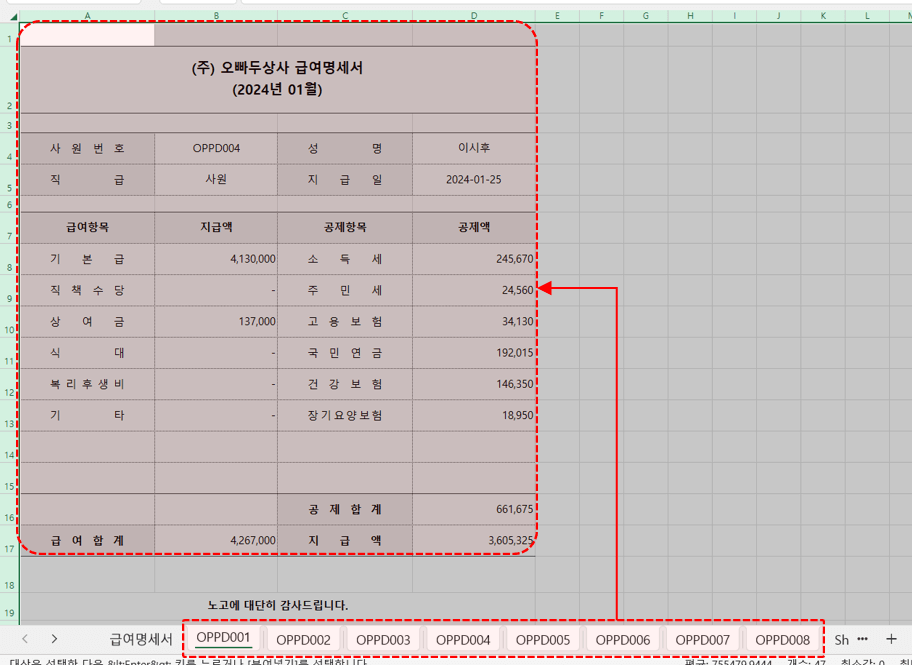Select row 4 header

[9, 148]
